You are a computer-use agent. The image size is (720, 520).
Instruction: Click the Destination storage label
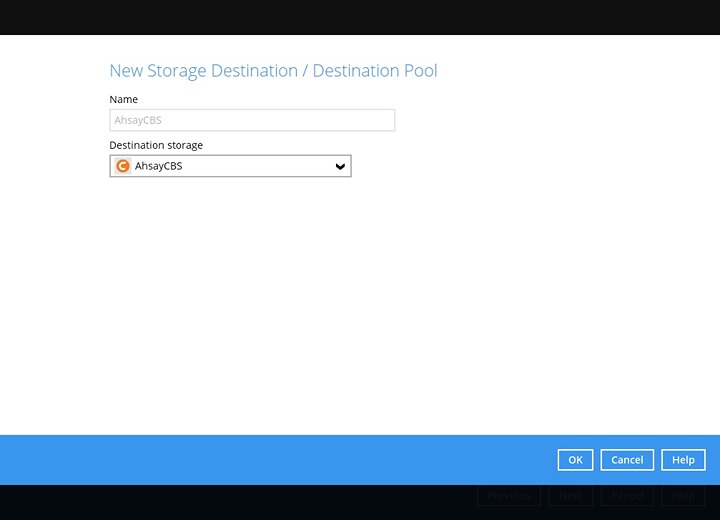[x=156, y=145]
